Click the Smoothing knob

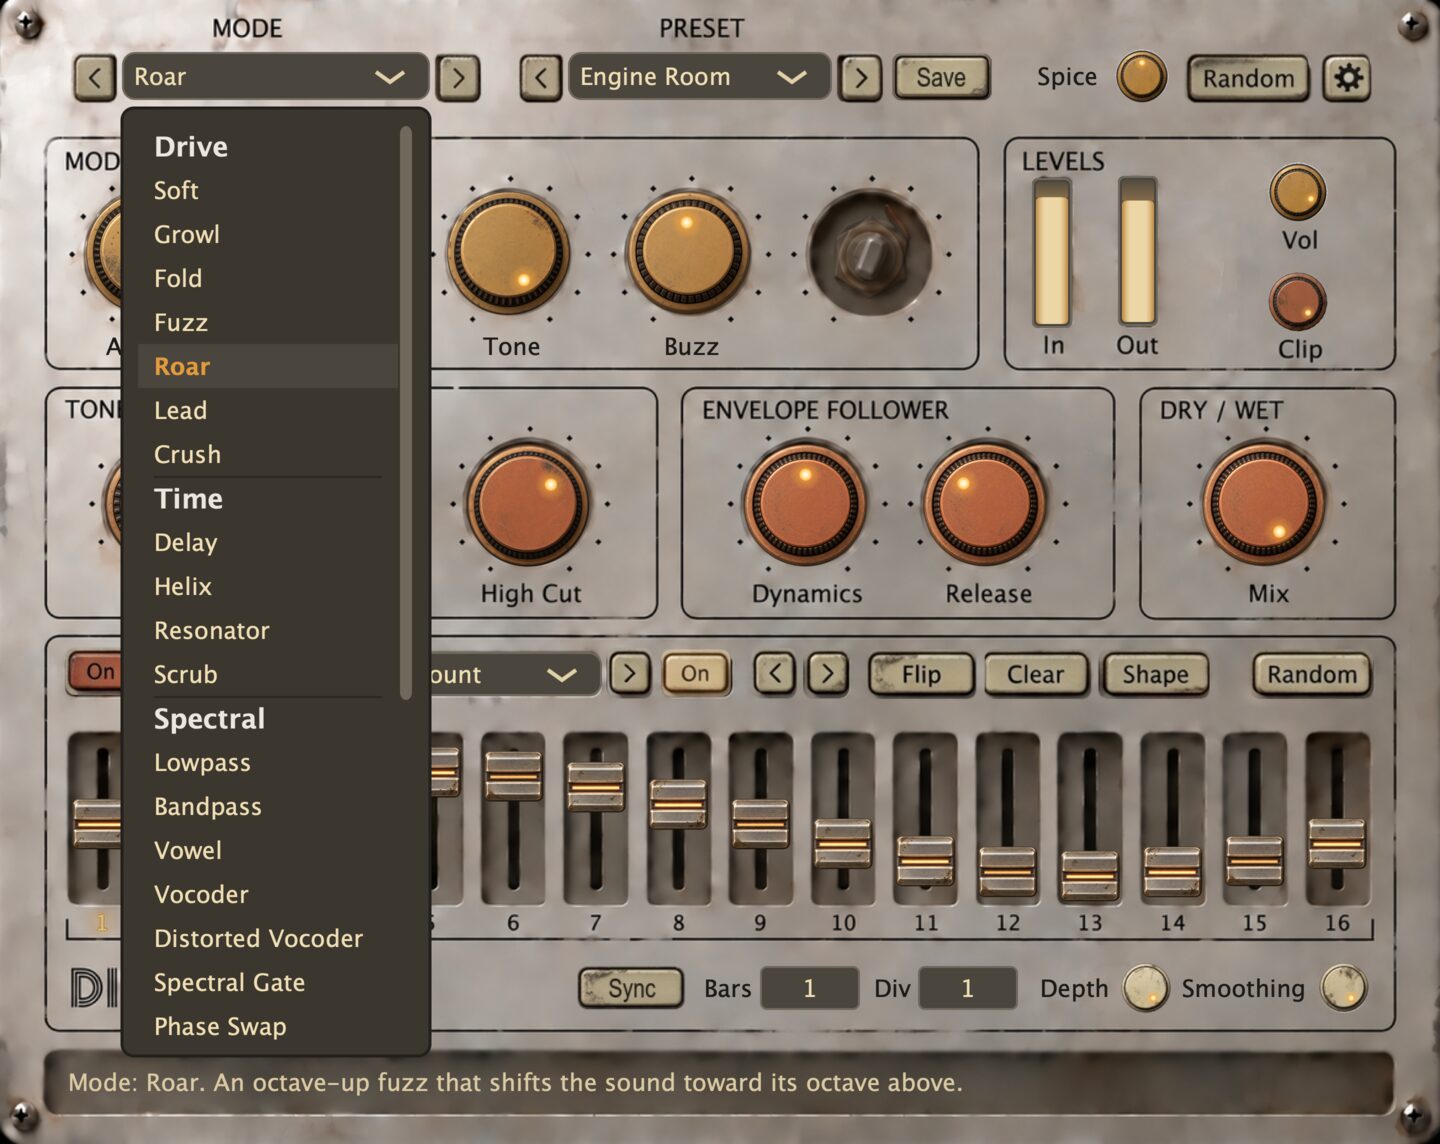pos(1343,988)
